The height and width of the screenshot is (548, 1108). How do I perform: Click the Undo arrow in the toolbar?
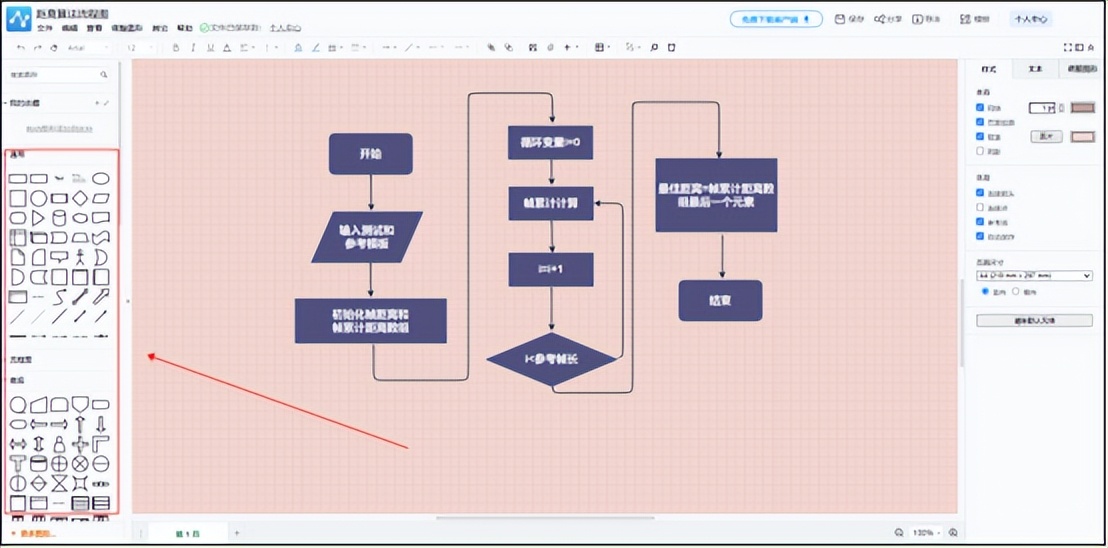[x=20, y=48]
